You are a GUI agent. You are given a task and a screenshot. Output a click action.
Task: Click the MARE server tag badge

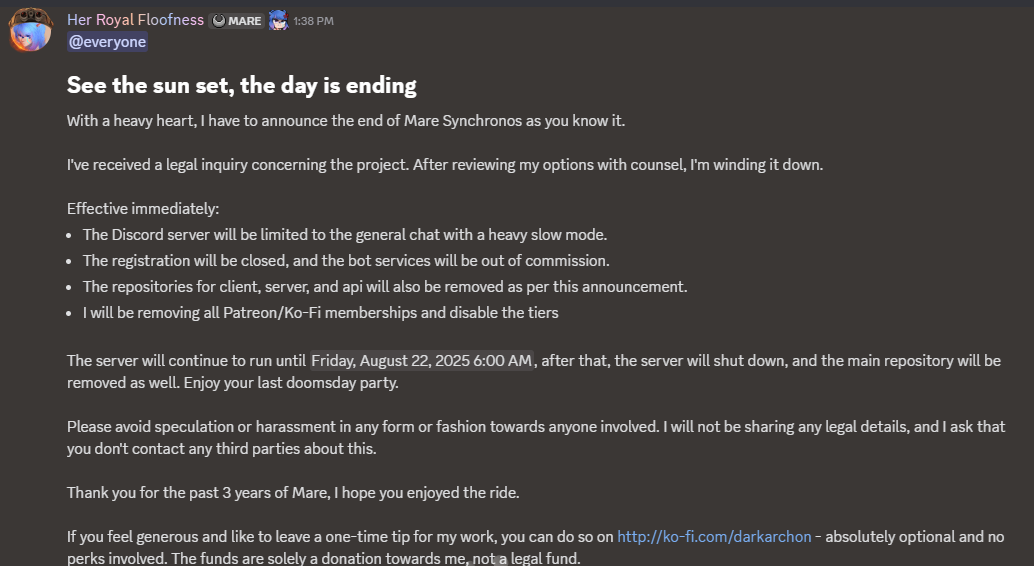(237, 21)
